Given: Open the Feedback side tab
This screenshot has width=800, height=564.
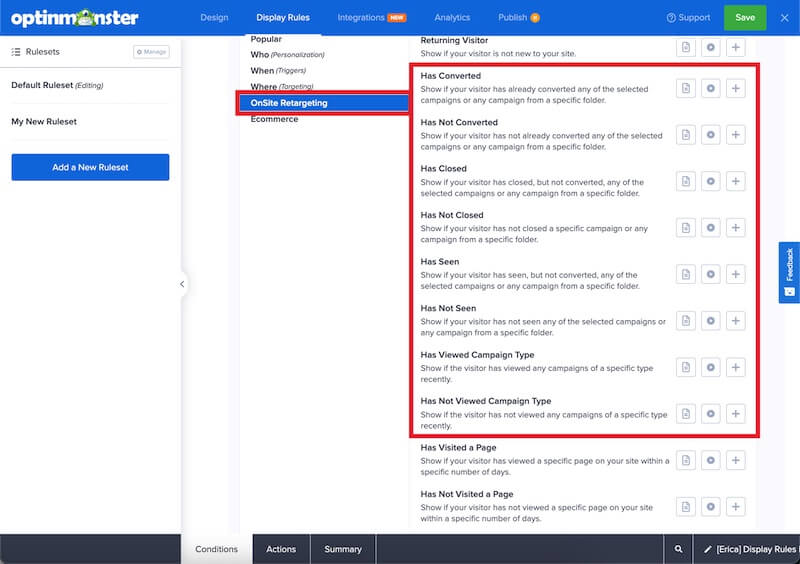Looking at the screenshot, I should [789, 273].
